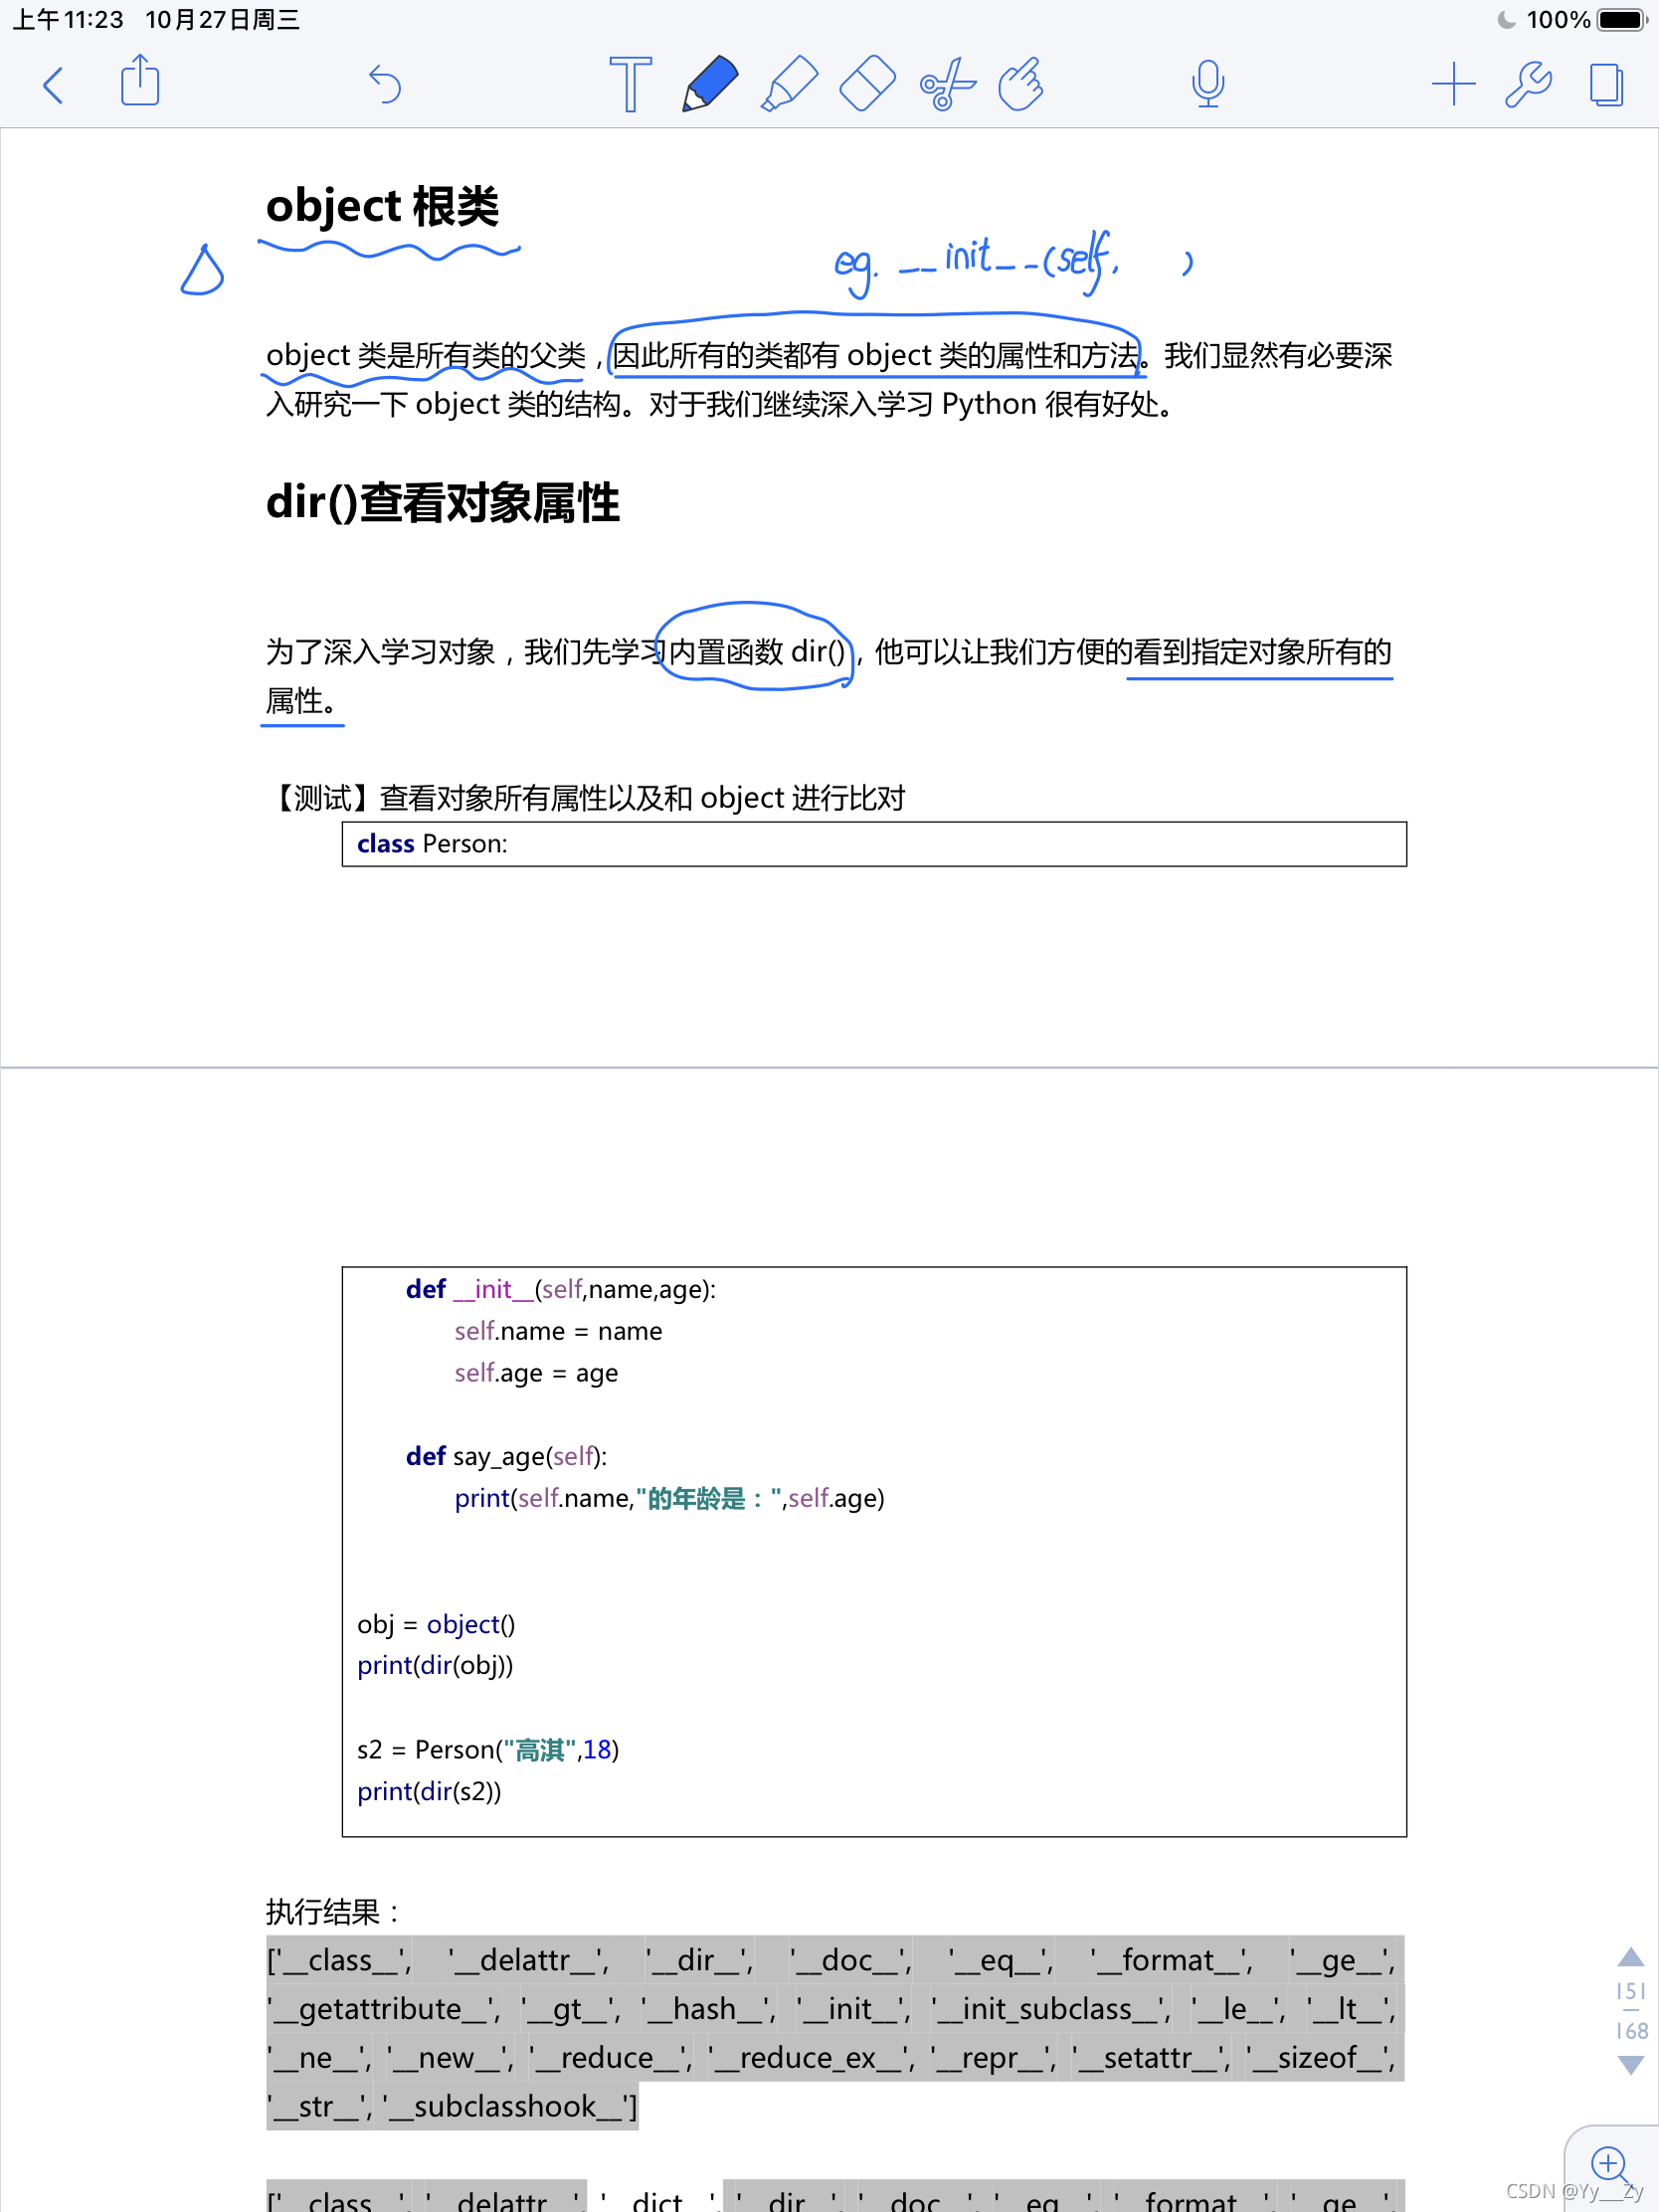
Task: Select the Scissors cut tool
Action: [x=947, y=84]
